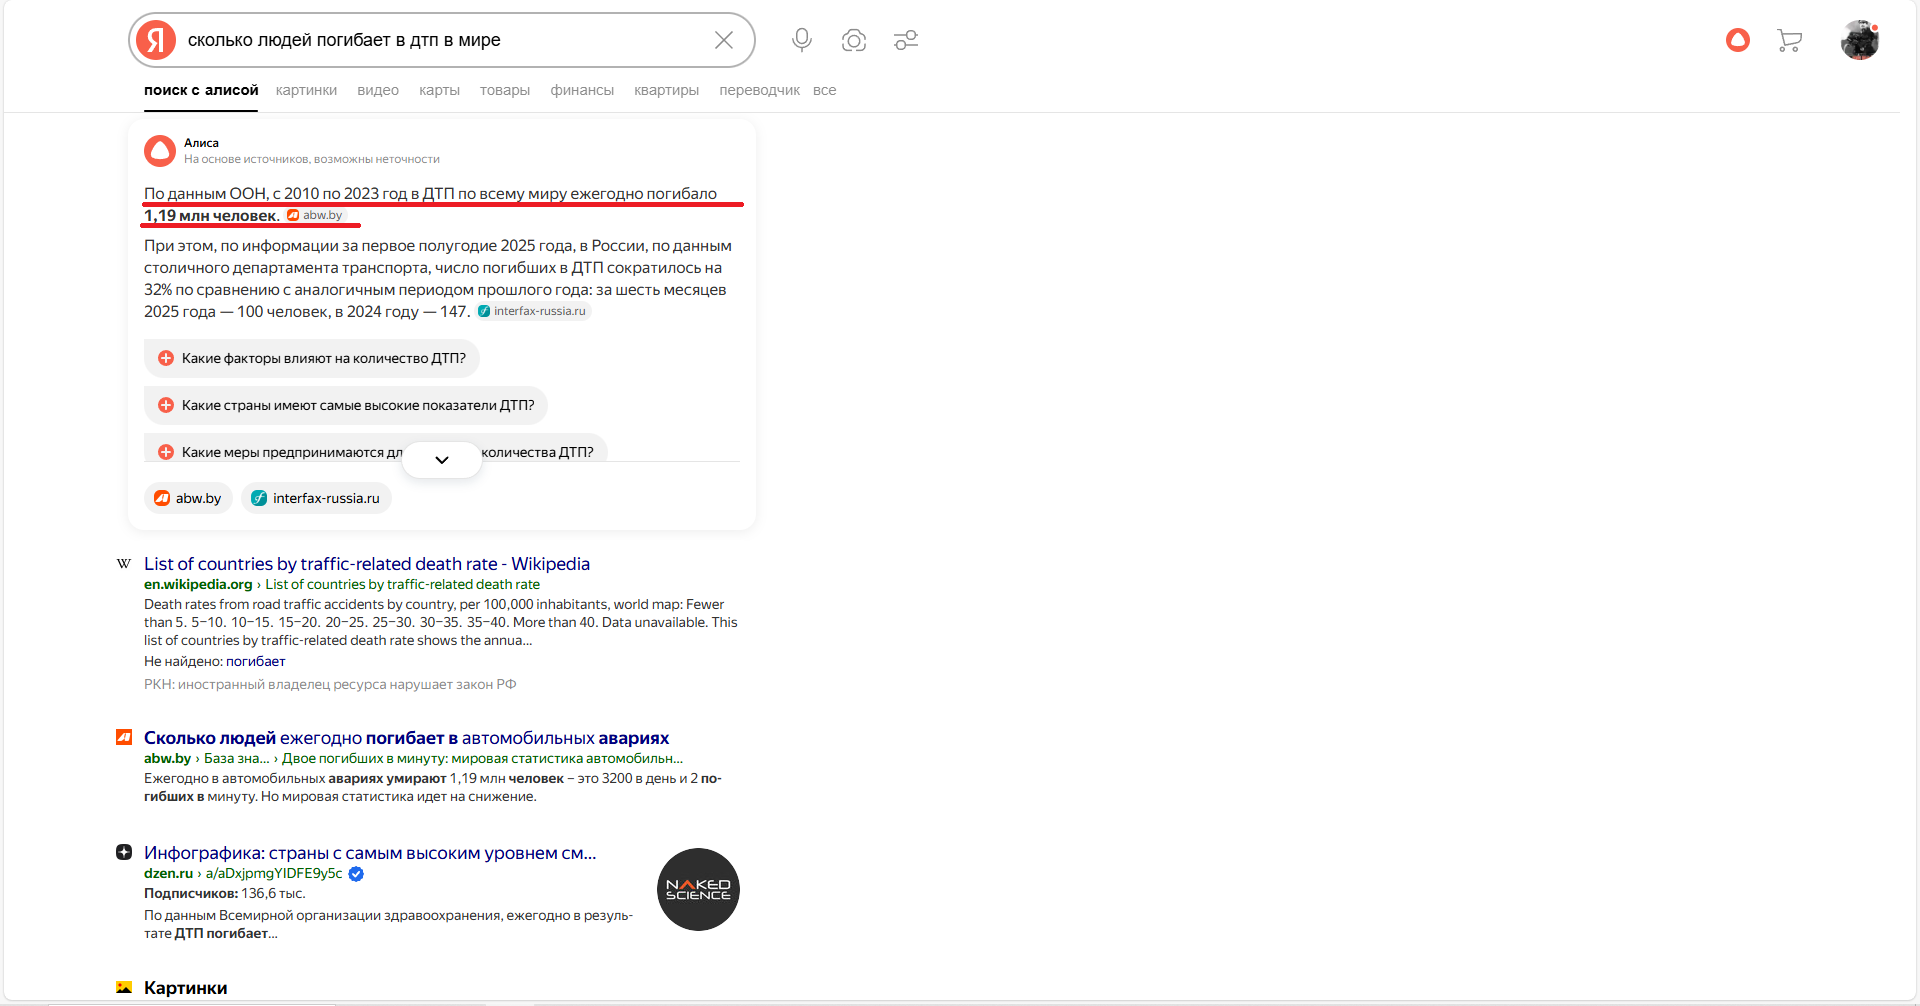Switch to the 'видео' tab
The image size is (1920, 1006).
(x=378, y=90)
